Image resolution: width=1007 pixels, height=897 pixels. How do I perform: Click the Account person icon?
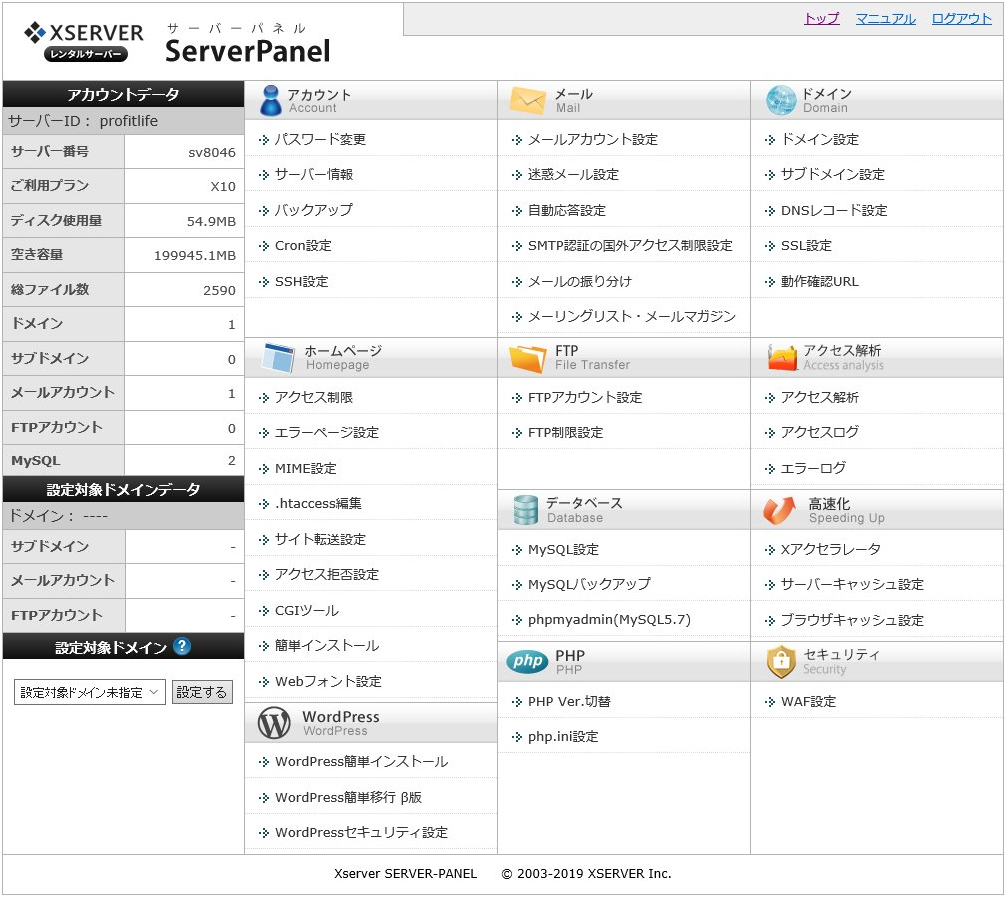[x=270, y=101]
